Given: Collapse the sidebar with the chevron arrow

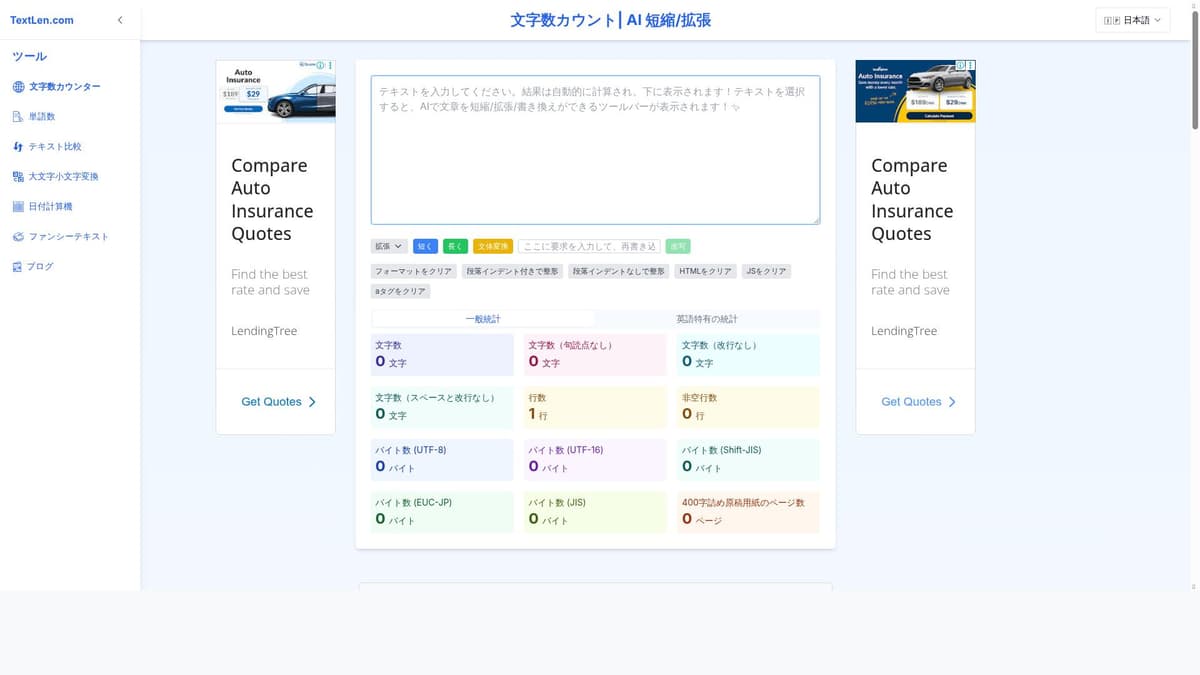Looking at the screenshot, I should pyautogui.click(x=120, y=20).
